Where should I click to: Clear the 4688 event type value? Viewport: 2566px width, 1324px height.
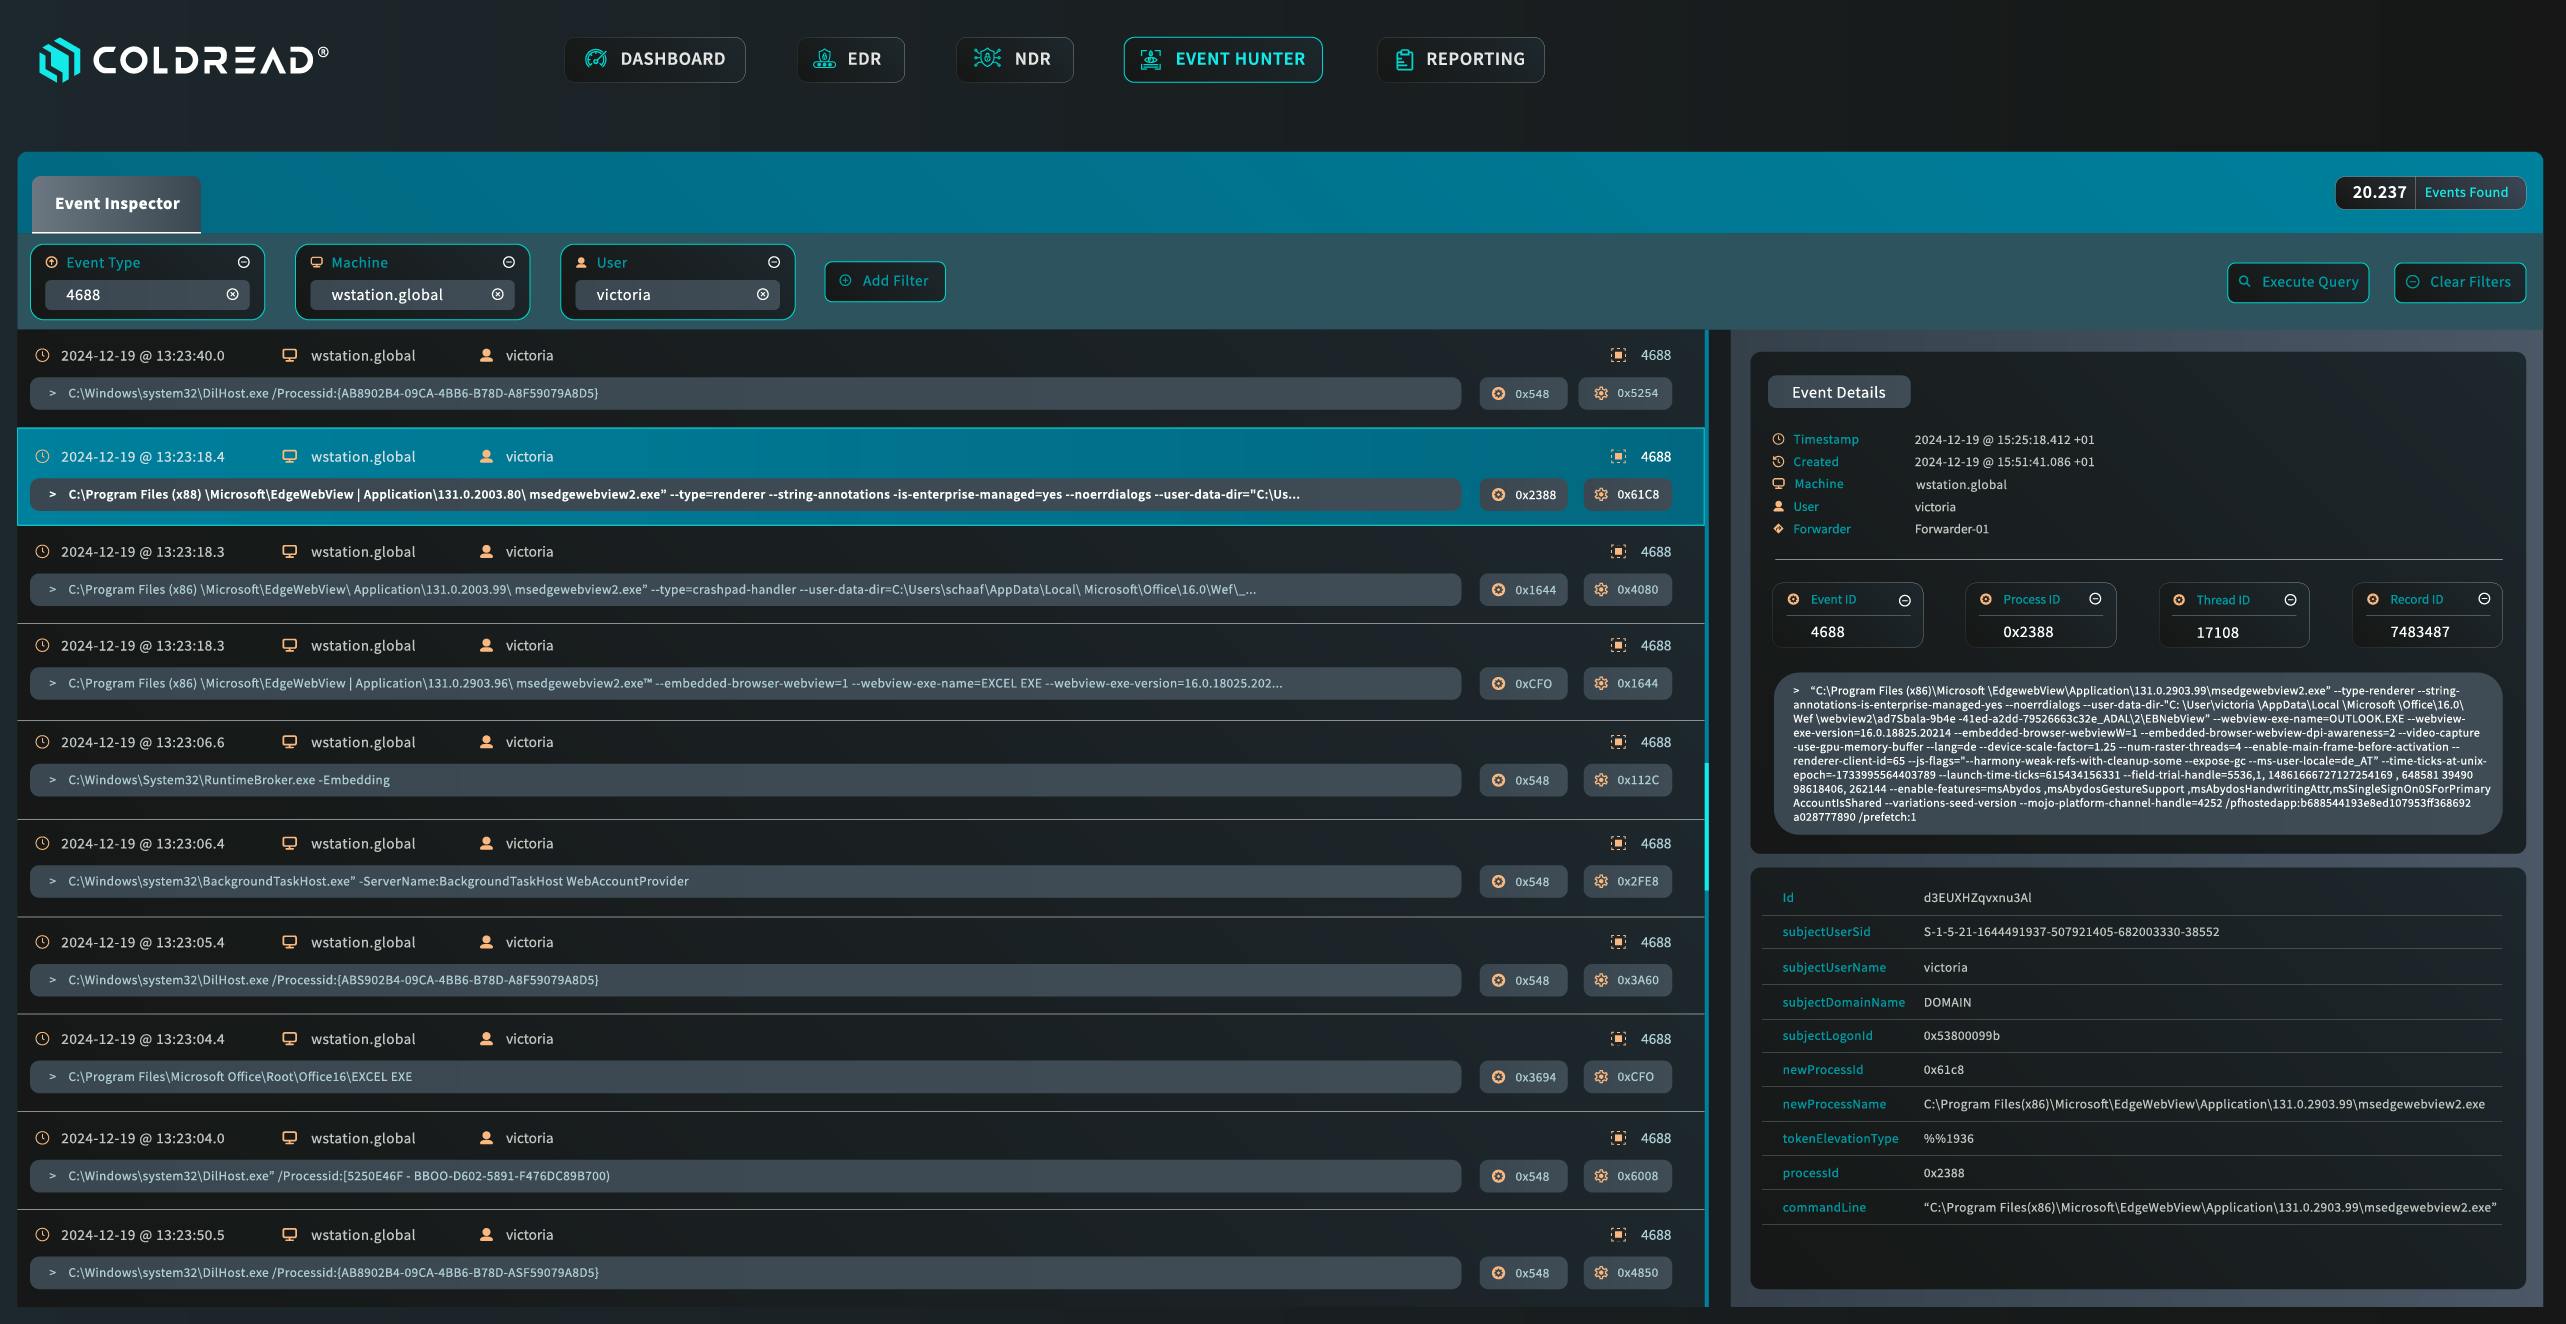click(x=232, y=294)
